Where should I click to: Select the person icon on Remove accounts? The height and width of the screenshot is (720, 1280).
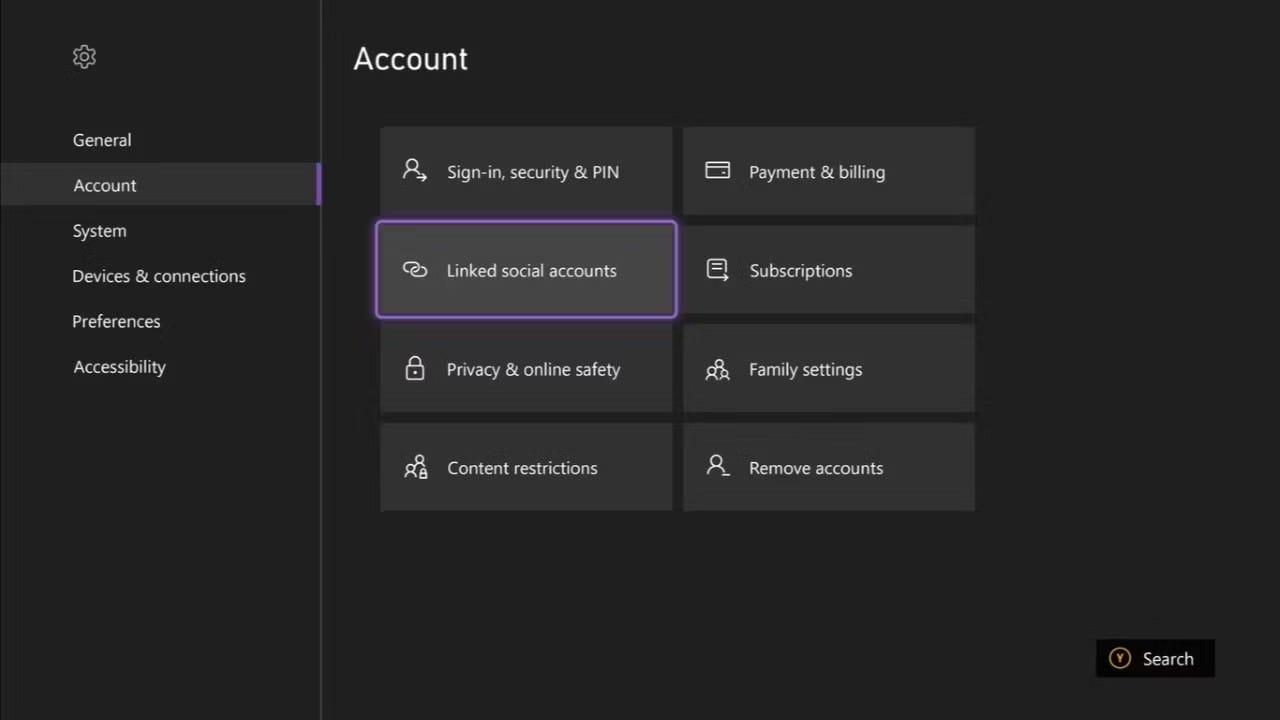tap(717, 467)
